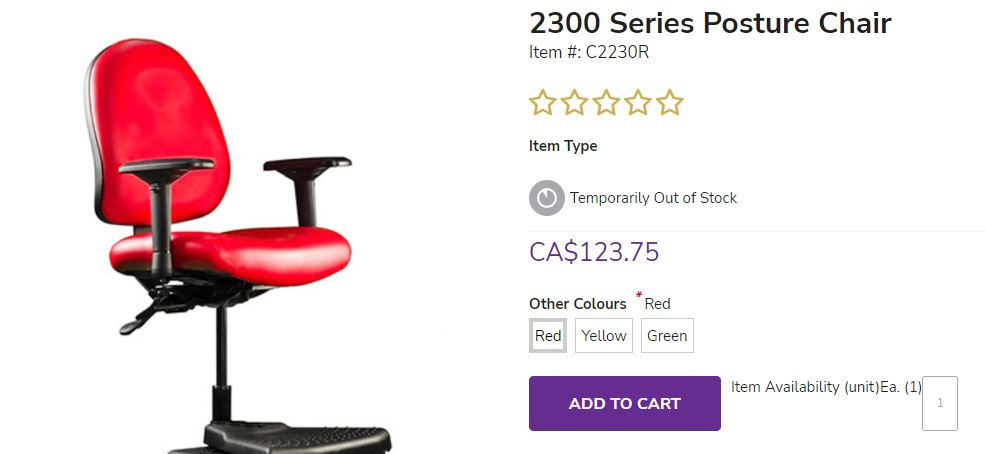Rate the chair one star
Image resolution: width=985 pixels, height=454 pixels.
542,102
